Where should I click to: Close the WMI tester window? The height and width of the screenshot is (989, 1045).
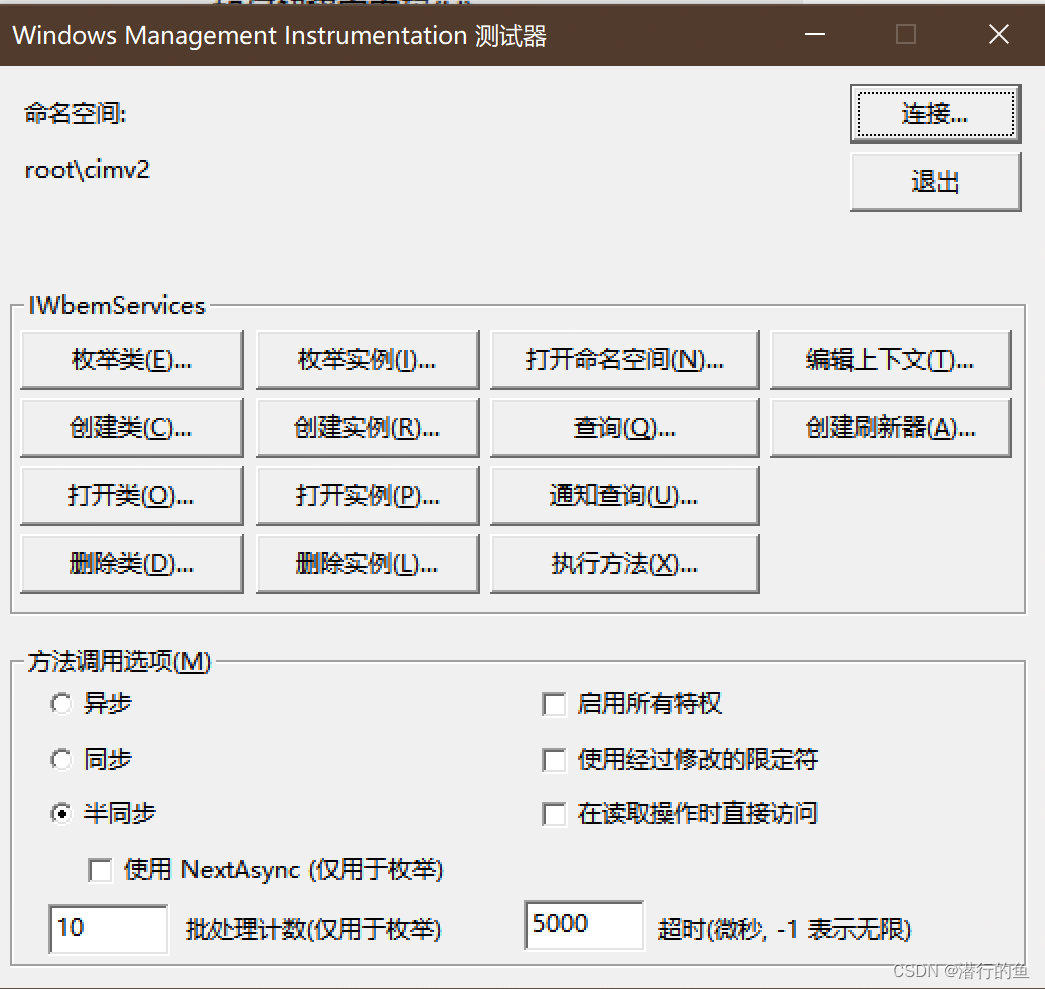(998, 34)
